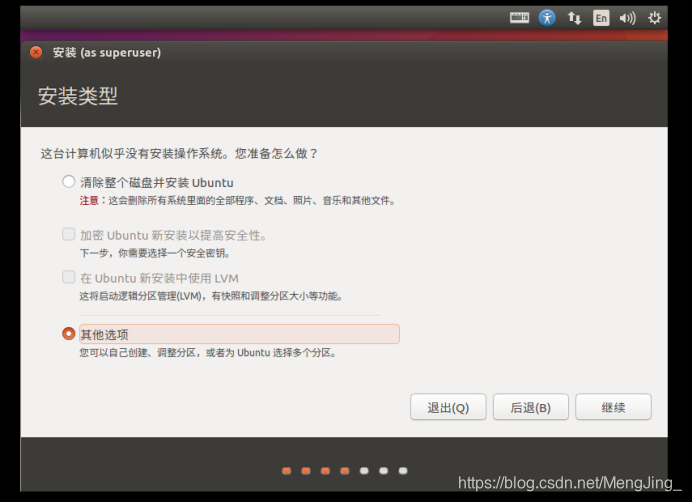The height and width of the screenshot is (502, 692).
Task: Select the 其他选项 radio button
Action: (x=68, y=333)
